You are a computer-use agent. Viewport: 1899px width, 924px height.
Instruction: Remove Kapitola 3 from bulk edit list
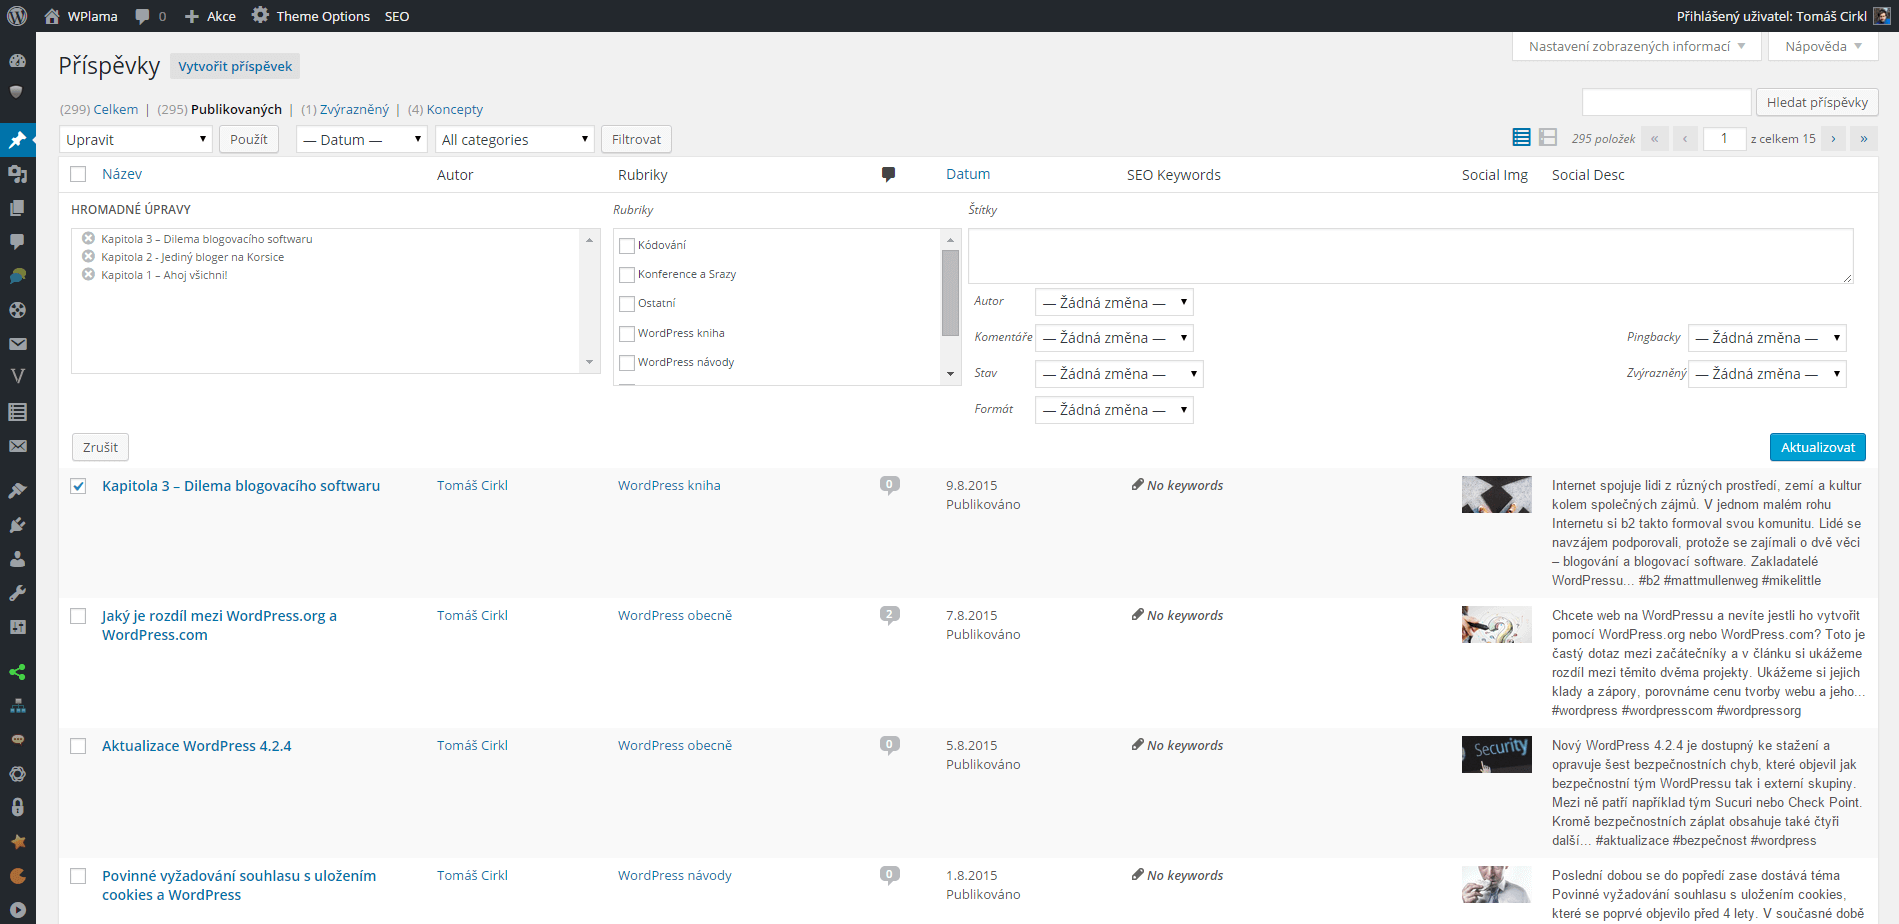point(88,238)
